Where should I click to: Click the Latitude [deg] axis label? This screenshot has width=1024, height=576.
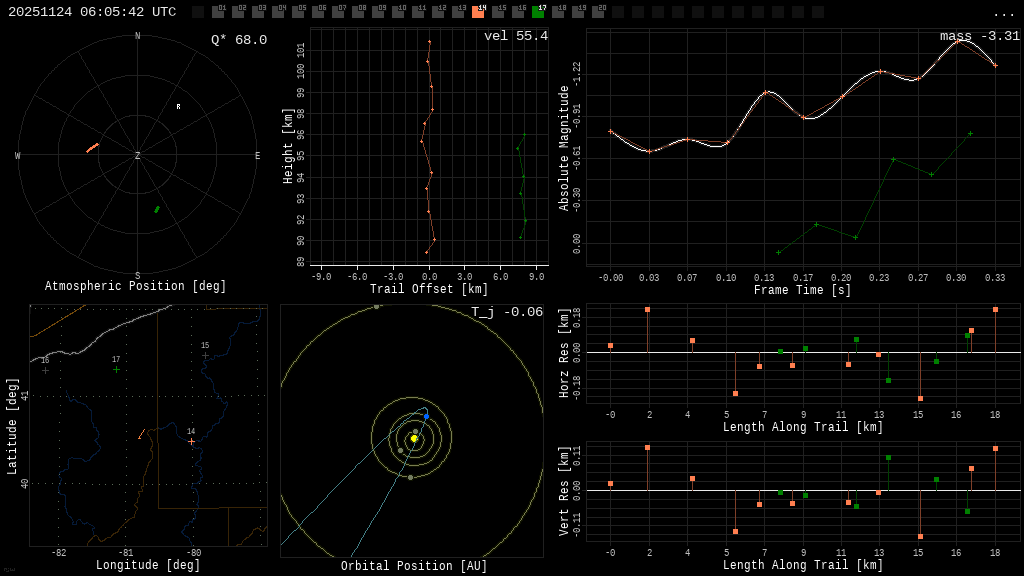pos(12,426)
